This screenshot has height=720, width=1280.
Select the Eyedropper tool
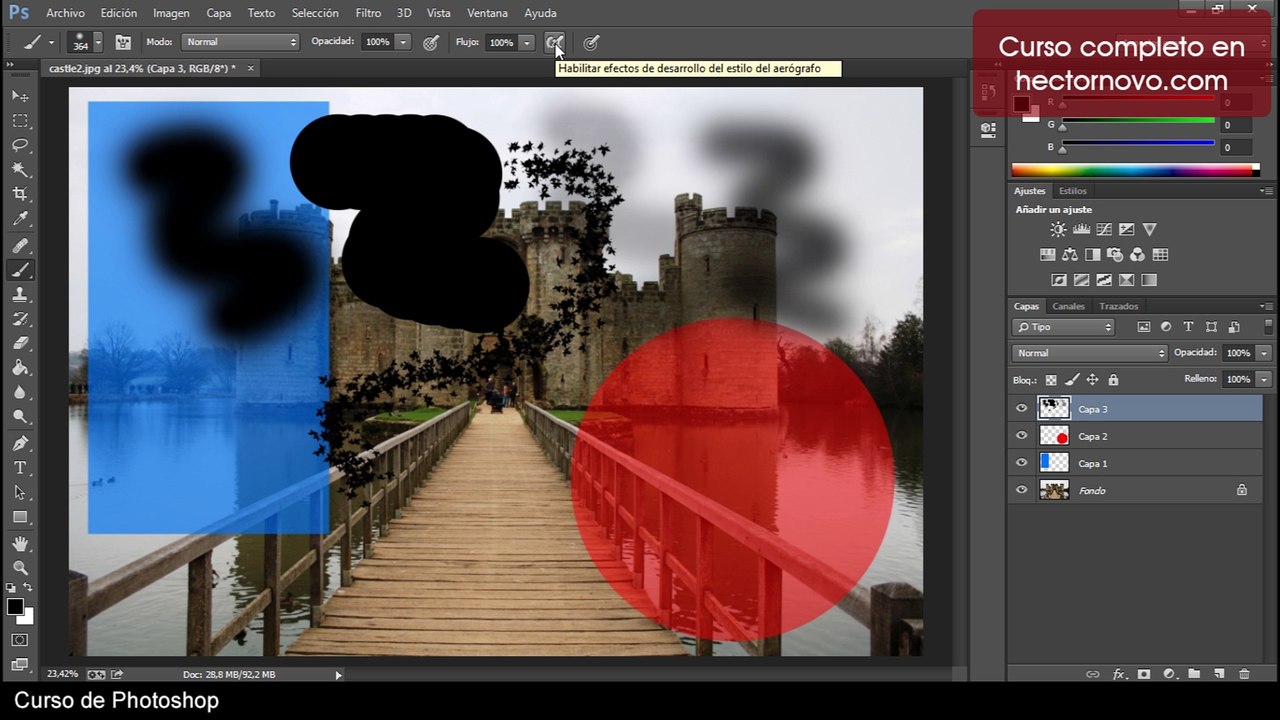click(20, 220)
